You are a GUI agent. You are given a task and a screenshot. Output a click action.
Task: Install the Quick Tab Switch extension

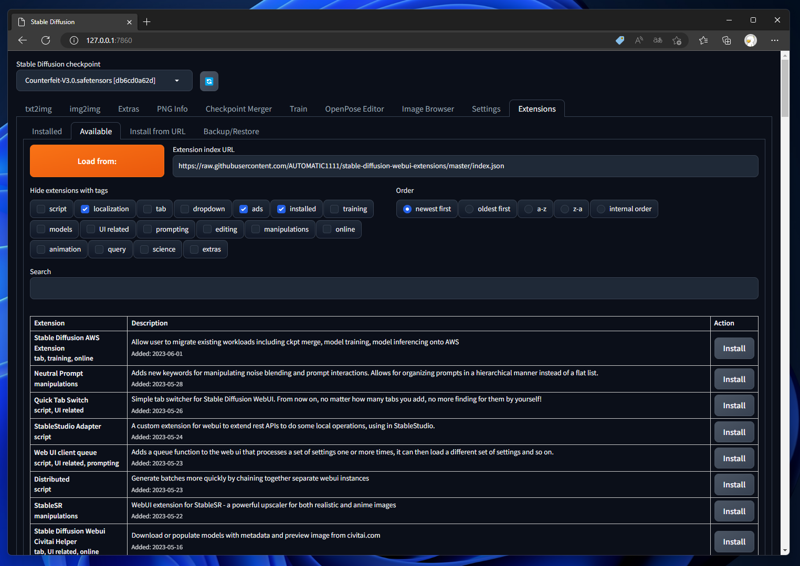[x=734, y=406]
